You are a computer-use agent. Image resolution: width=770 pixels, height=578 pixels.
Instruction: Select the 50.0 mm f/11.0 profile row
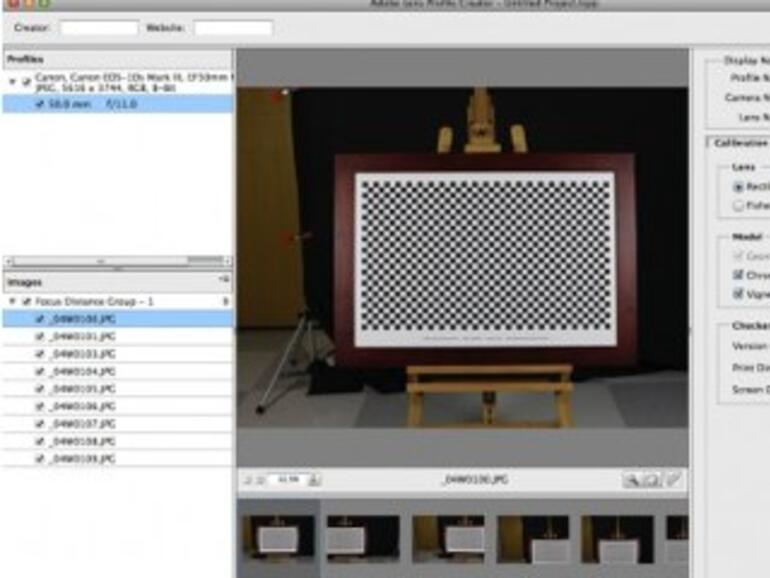point(117,104)
